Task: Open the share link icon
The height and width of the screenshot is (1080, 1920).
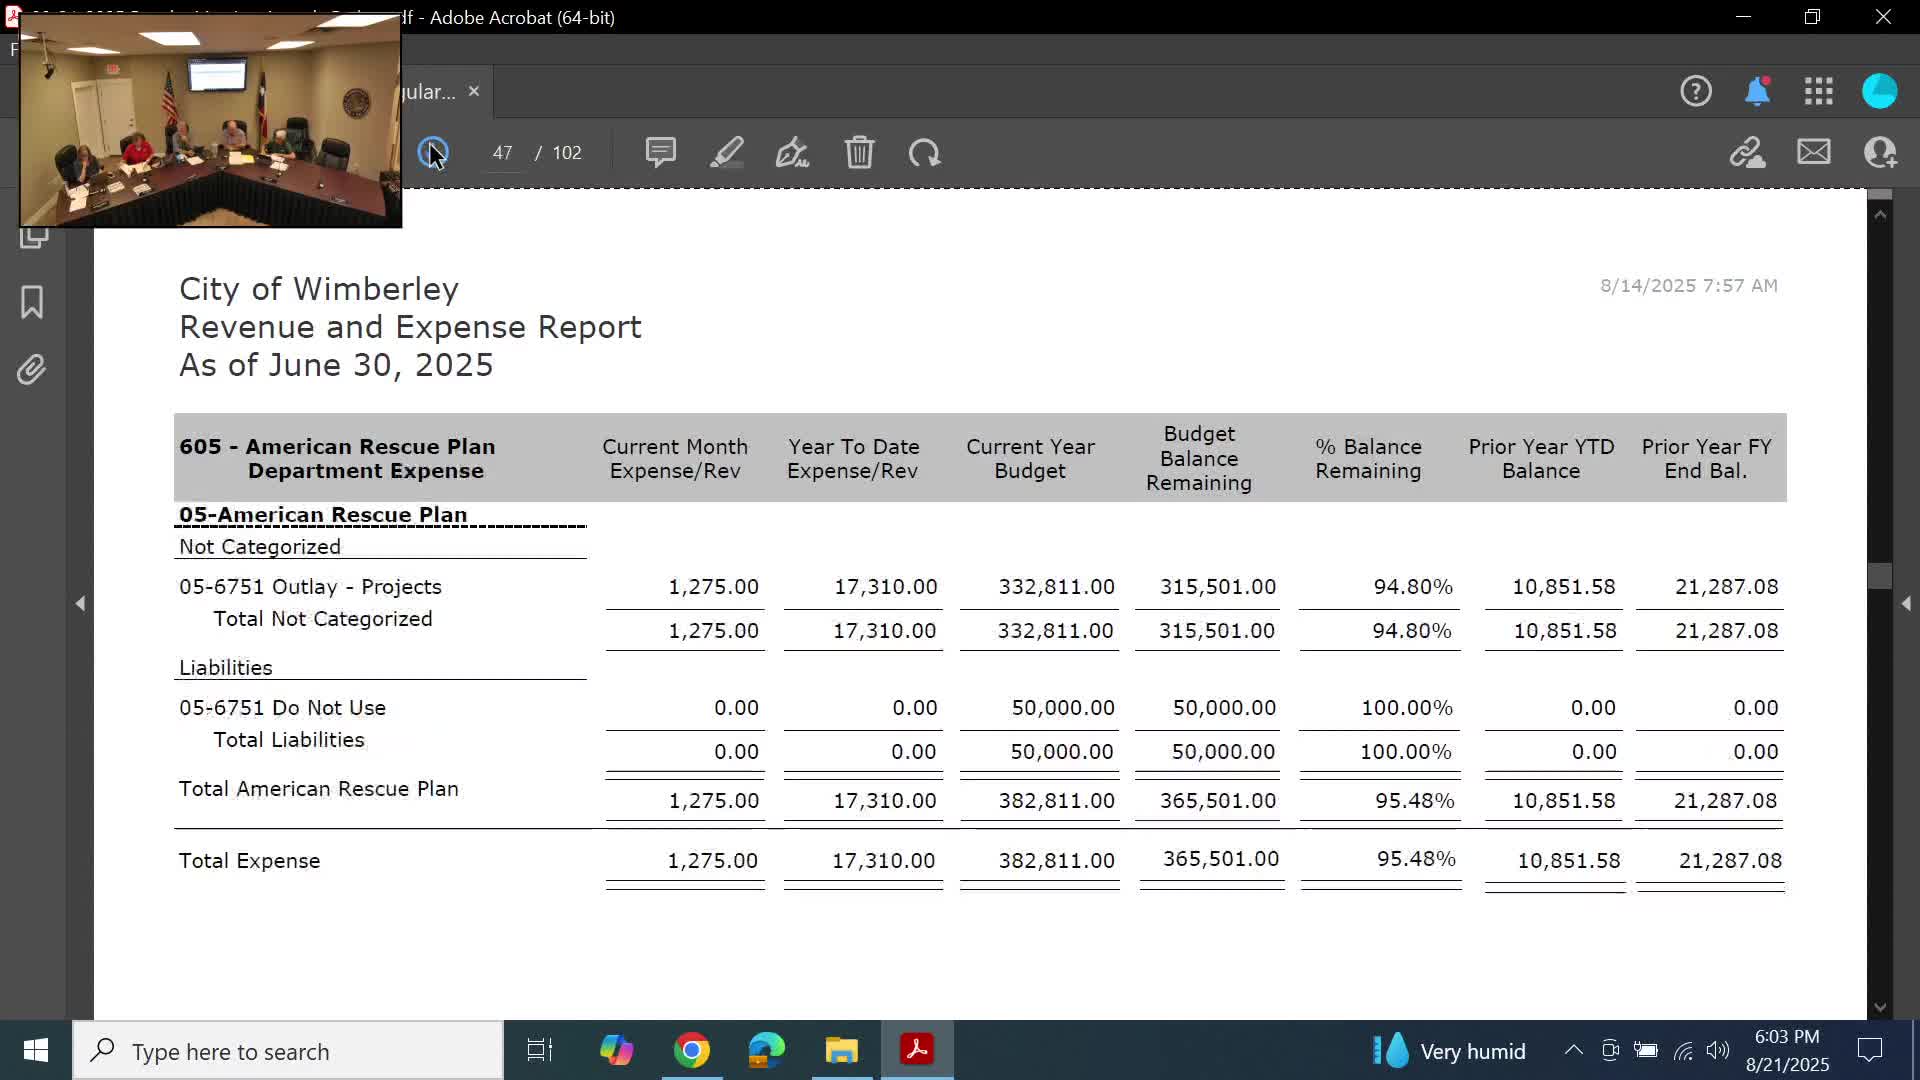Action: [1747, 152]
